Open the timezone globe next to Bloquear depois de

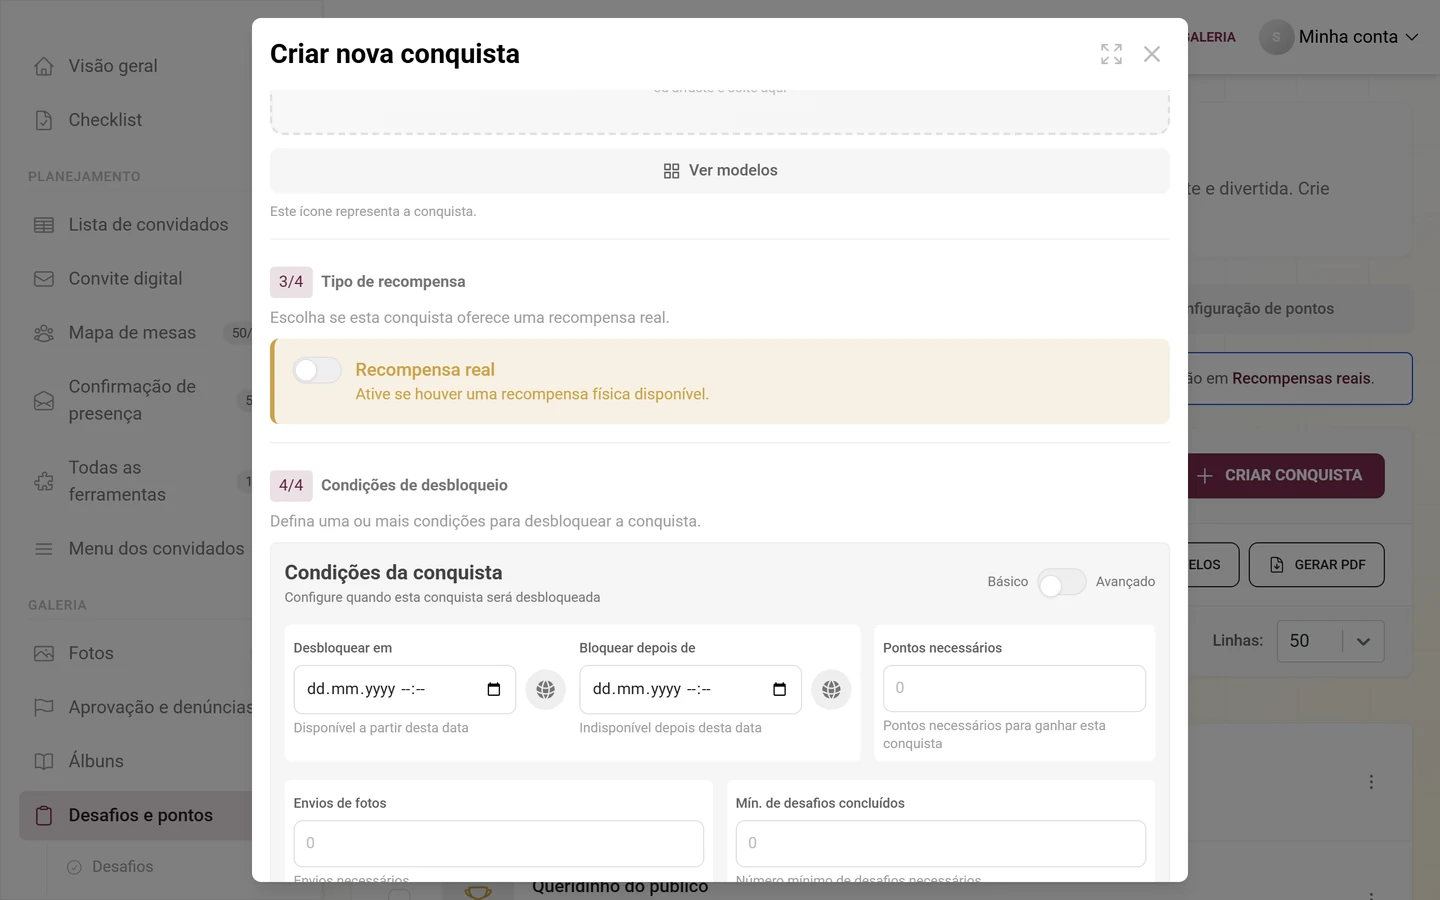point(831,689)
